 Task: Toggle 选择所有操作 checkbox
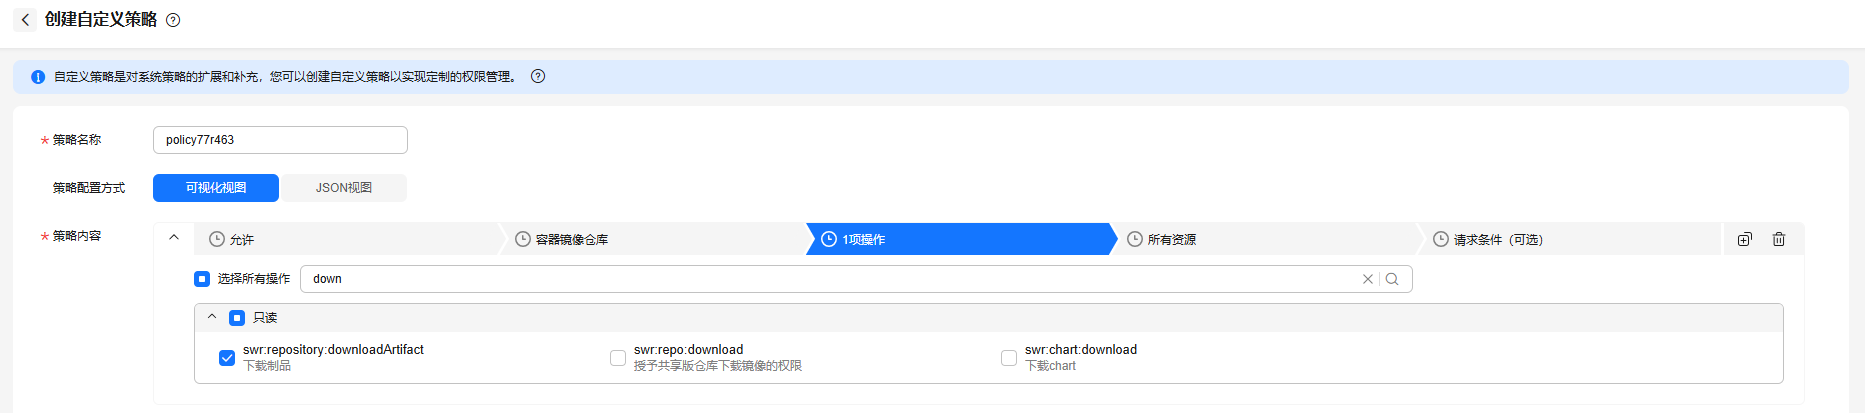pyautogui.click(x=202, y=279)
